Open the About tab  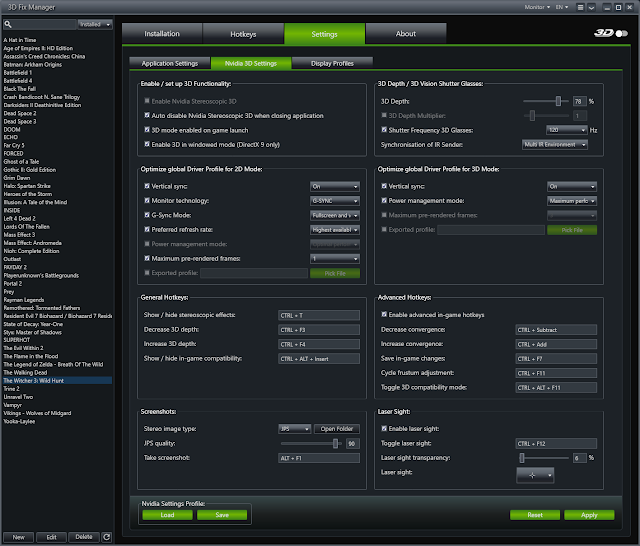(406, 34)
